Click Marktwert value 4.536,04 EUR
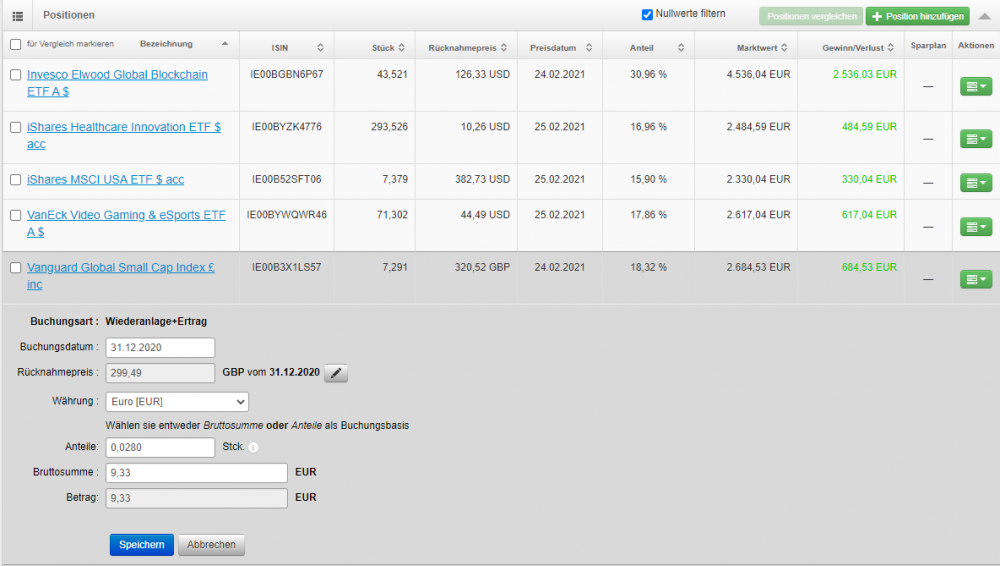The height and width of the screenshot is (566, 1000). (758, 74)
